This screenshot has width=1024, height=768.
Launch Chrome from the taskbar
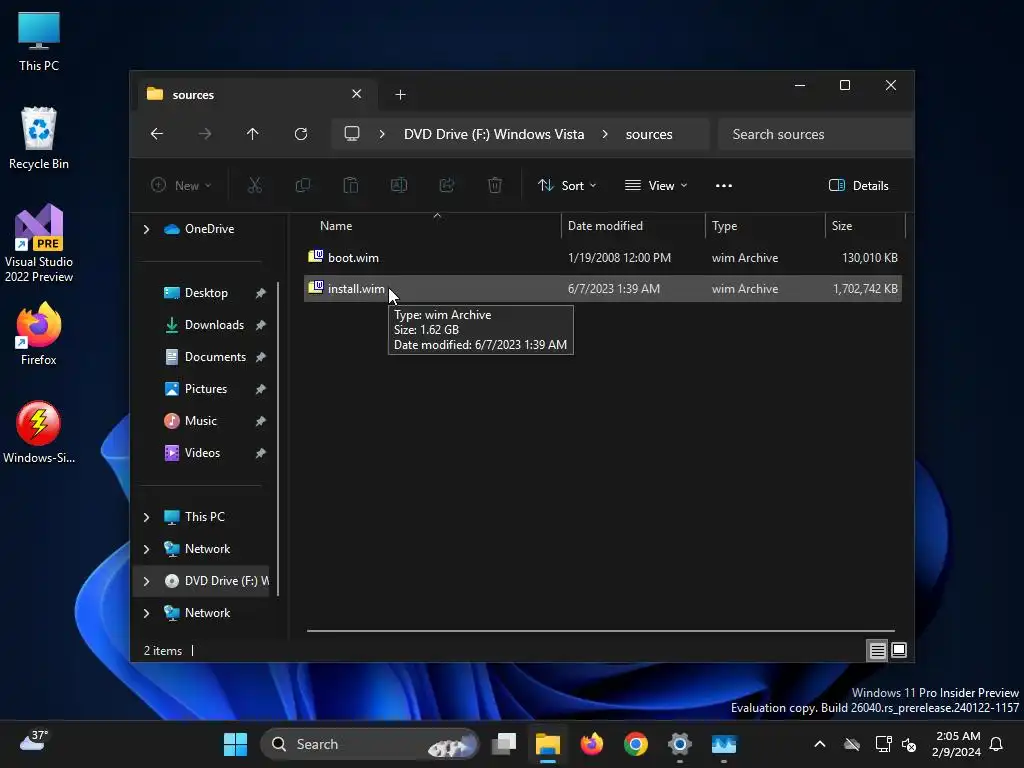coord(635,744)
